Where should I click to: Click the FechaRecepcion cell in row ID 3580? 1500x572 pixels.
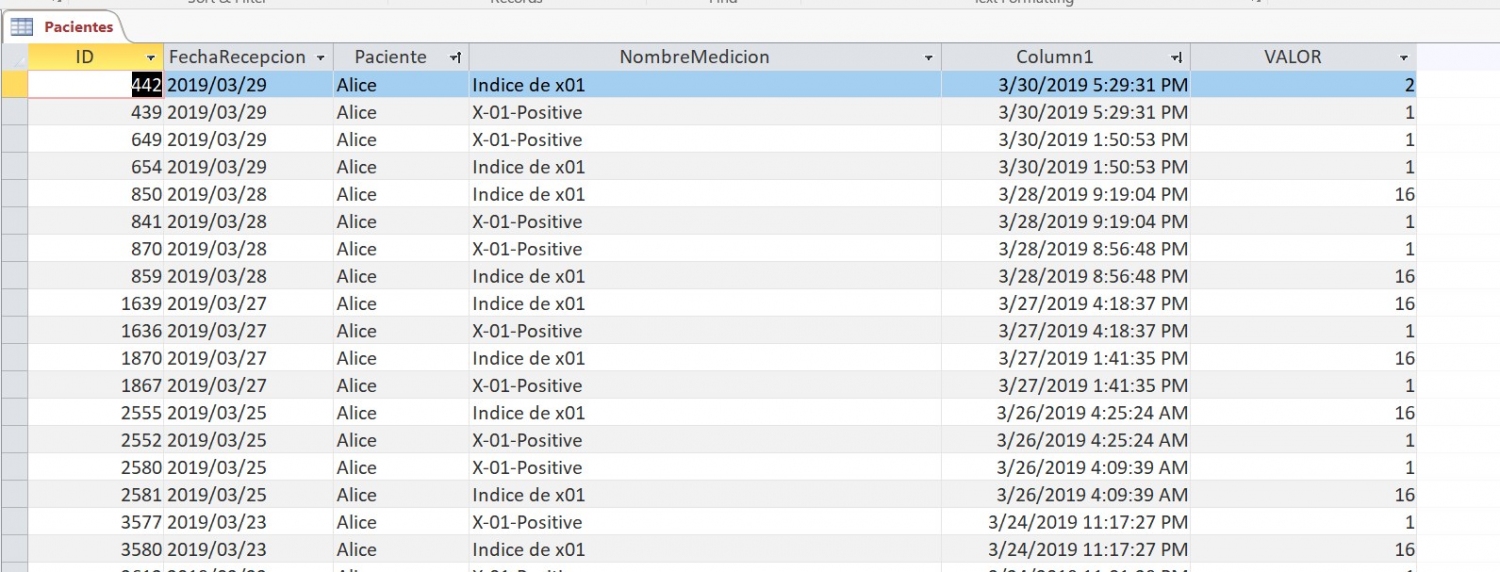[x=248, y=549]
